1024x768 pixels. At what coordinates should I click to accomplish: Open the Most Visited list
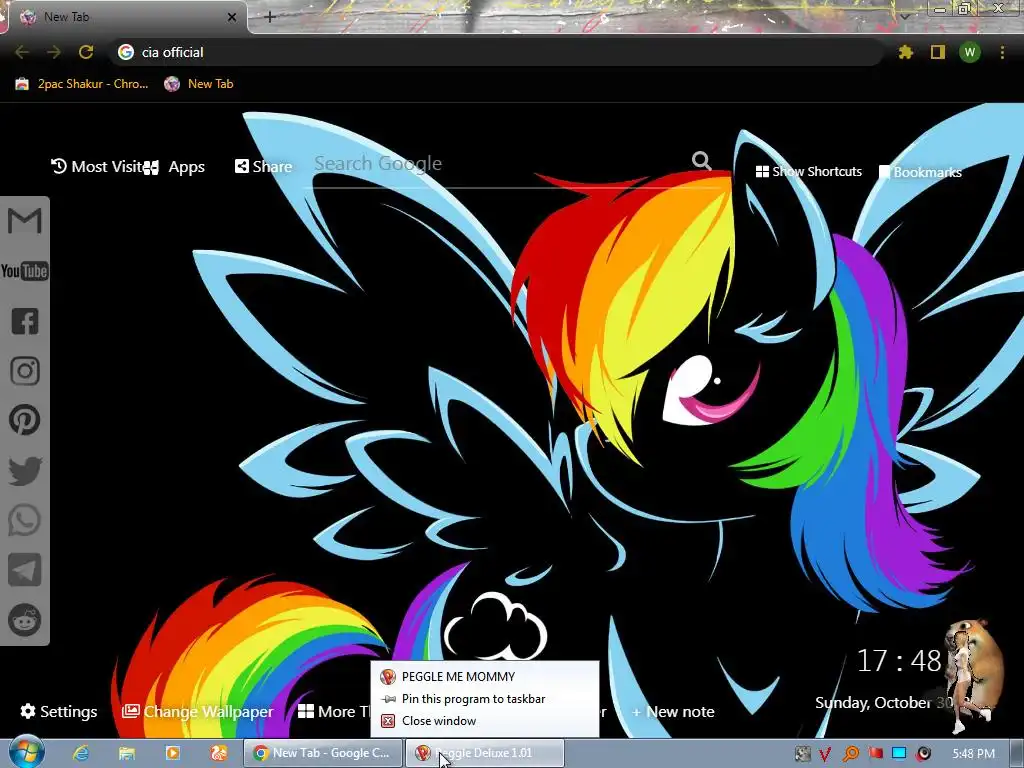point(97,167)
